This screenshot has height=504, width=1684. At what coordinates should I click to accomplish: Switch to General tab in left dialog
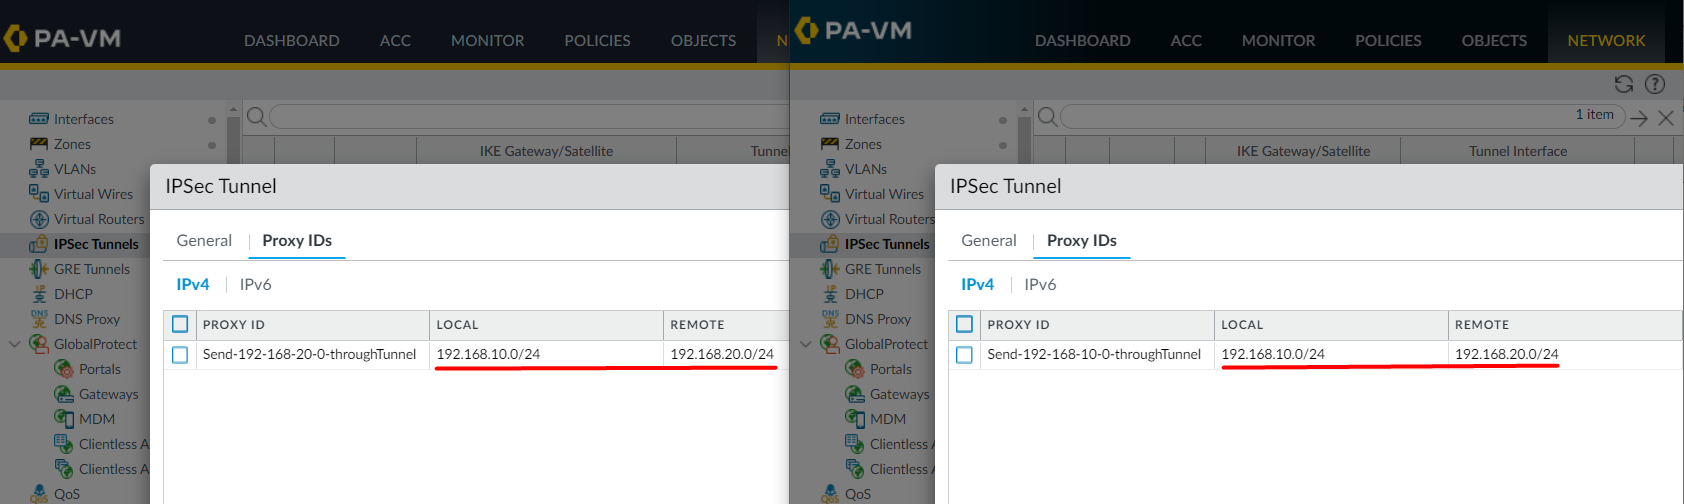pyautogui.click(x=204, y=241)
